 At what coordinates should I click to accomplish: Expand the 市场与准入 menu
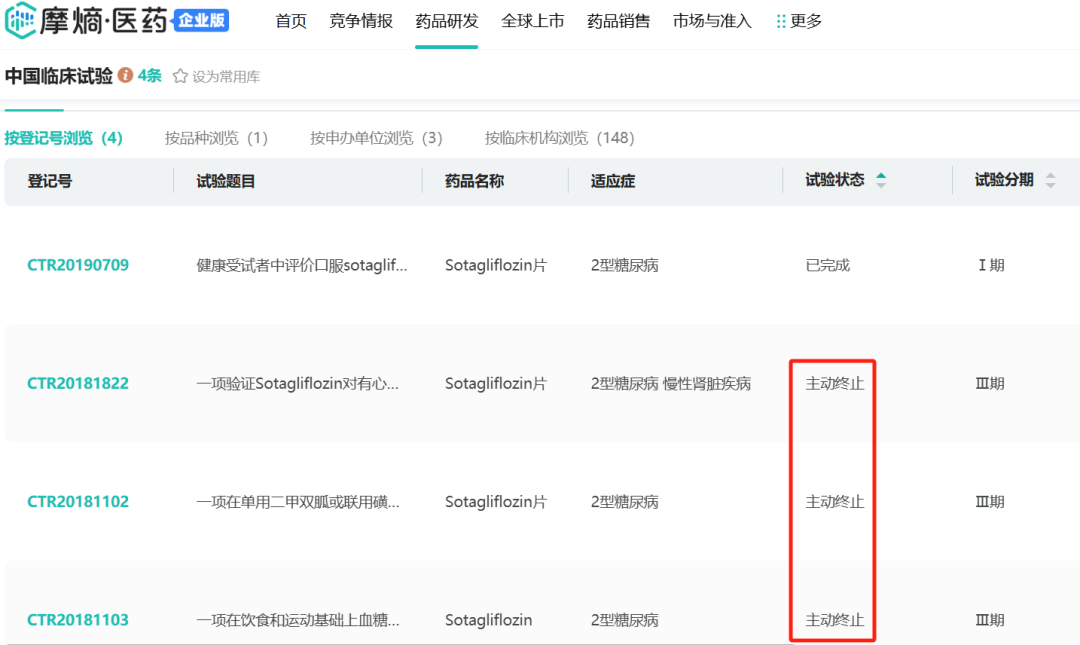712,21
